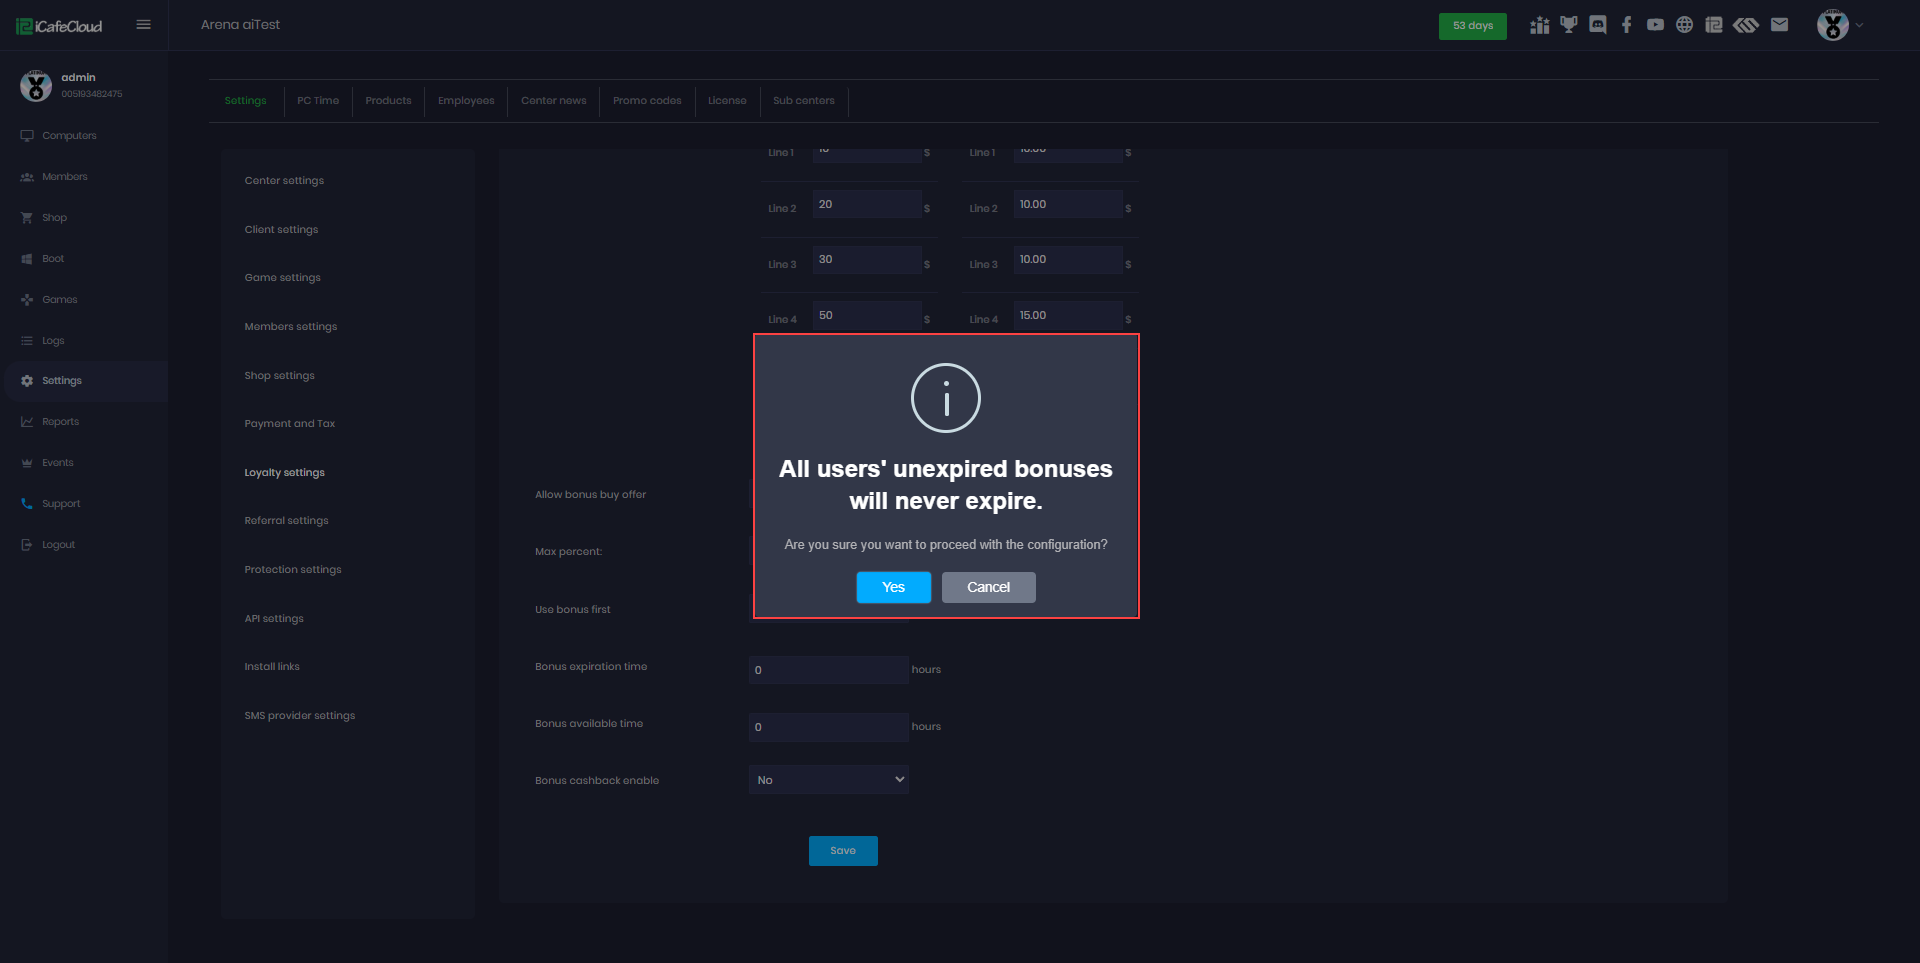Image resolution: width=1920 pixels, height=963 pixels.
Task: Click the double-chevron logo icon in header
Action: (x=1746, y=25)
